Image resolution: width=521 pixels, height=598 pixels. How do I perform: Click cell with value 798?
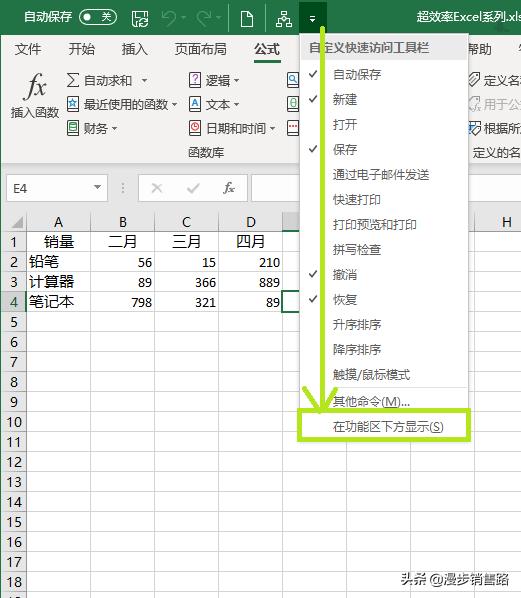tap(122, 302)
